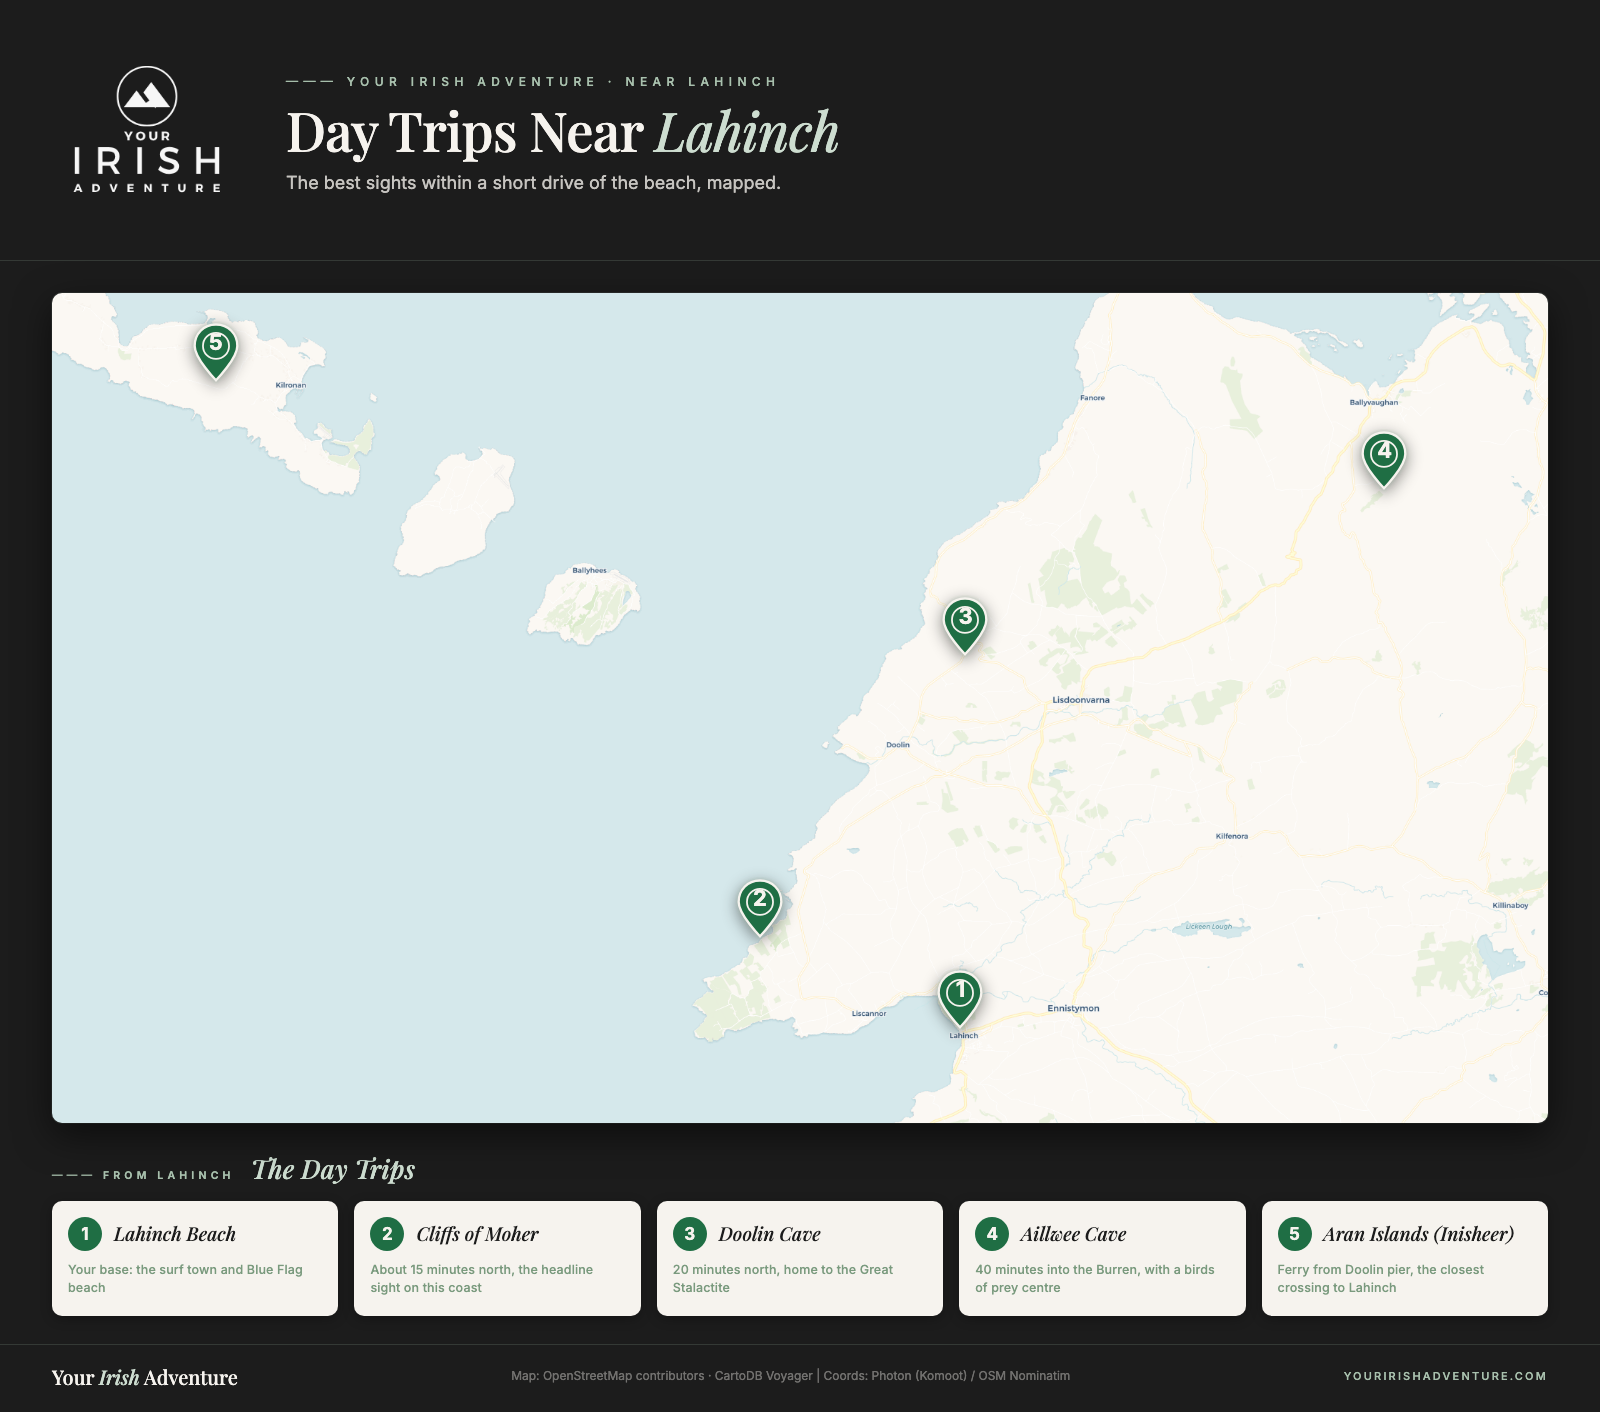Click 'Ferry from Doolin pier' description text

(1380, 1278)
